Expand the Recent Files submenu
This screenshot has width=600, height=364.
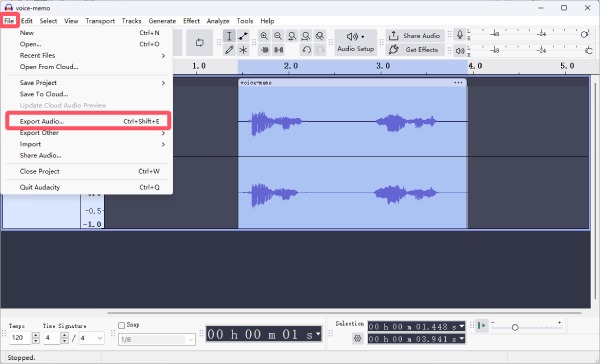pyautogui.click(x=88, y=55)
